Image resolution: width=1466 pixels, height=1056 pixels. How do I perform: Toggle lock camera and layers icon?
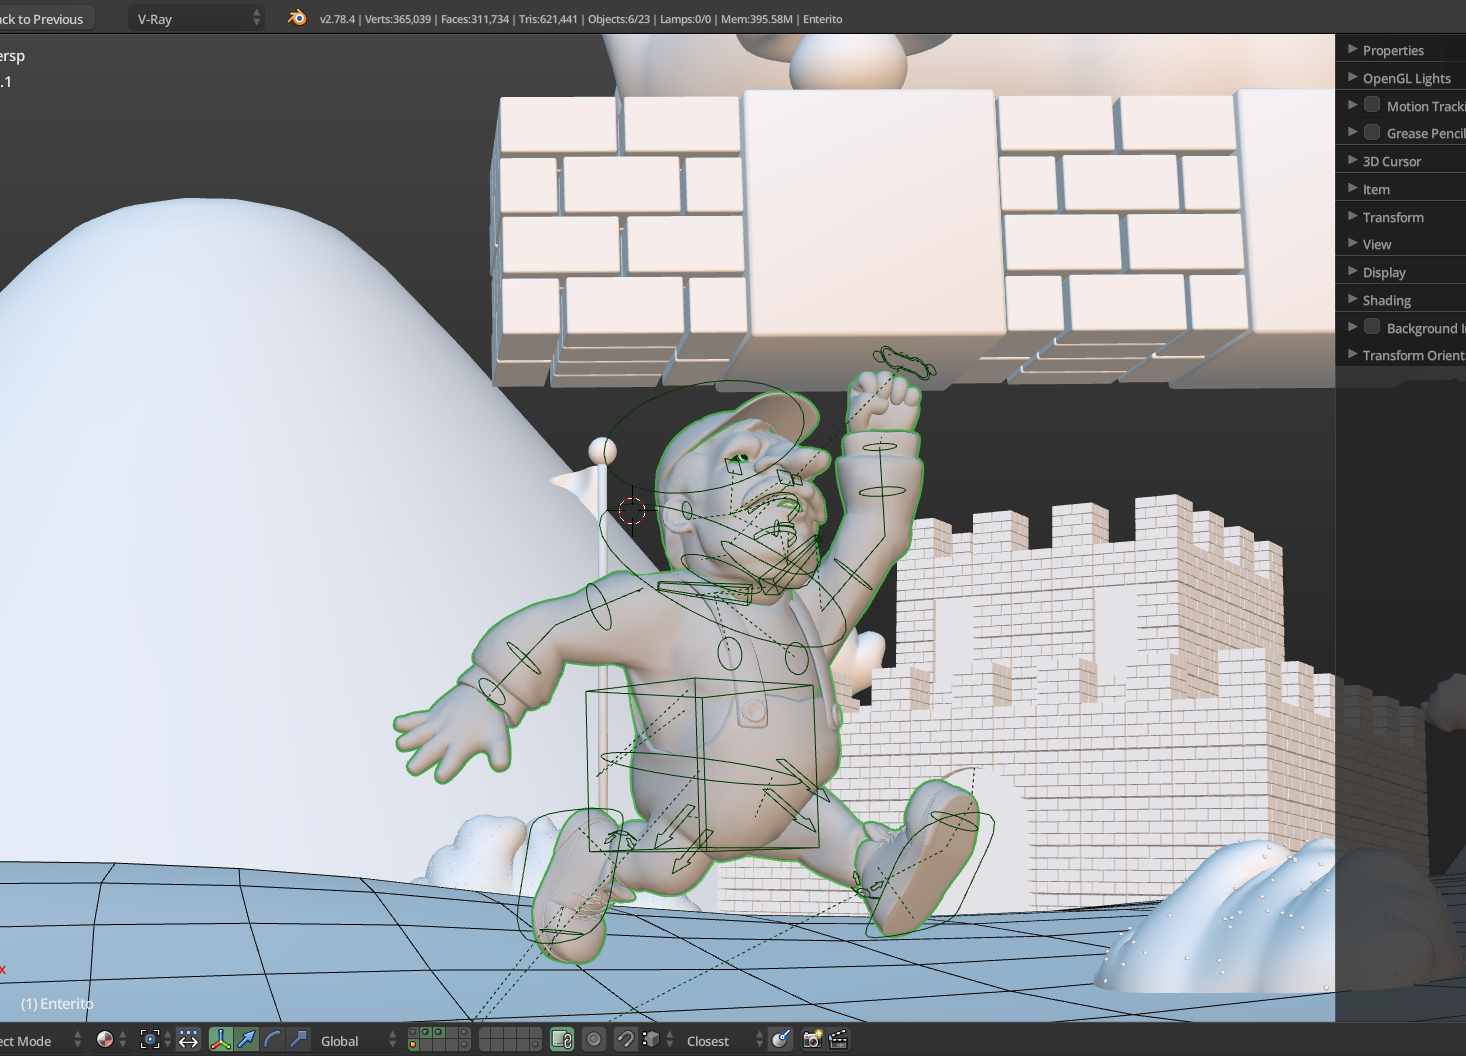(562, 1040)
